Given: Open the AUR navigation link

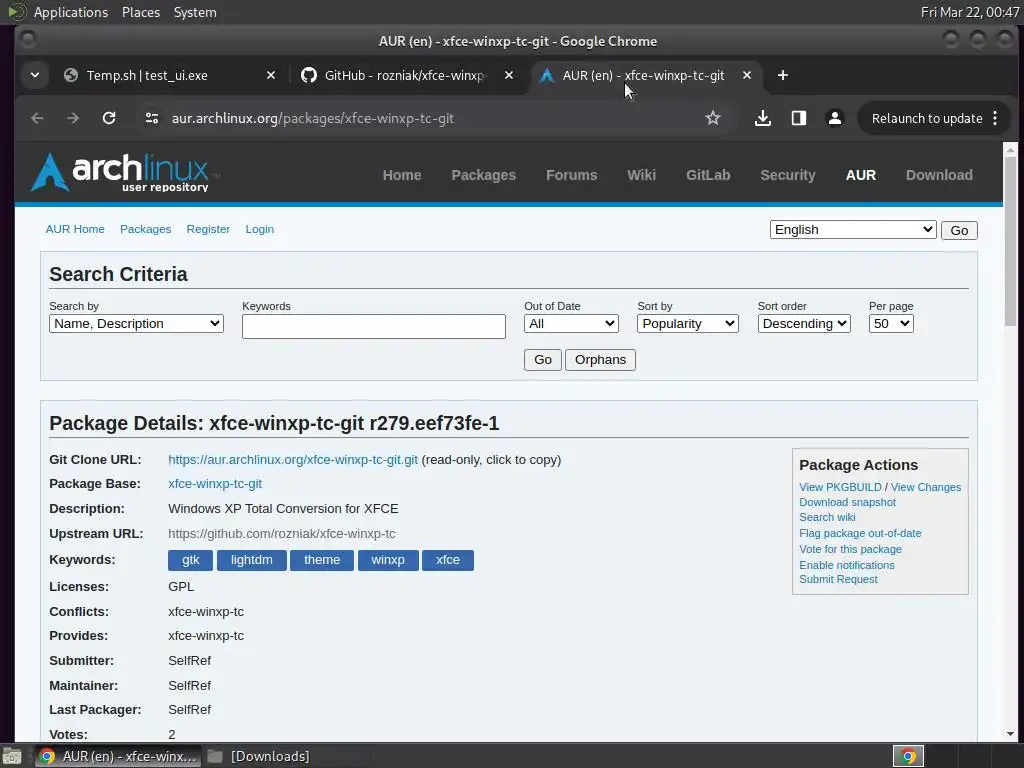Looking at the screenshot, I should (861, 175).
